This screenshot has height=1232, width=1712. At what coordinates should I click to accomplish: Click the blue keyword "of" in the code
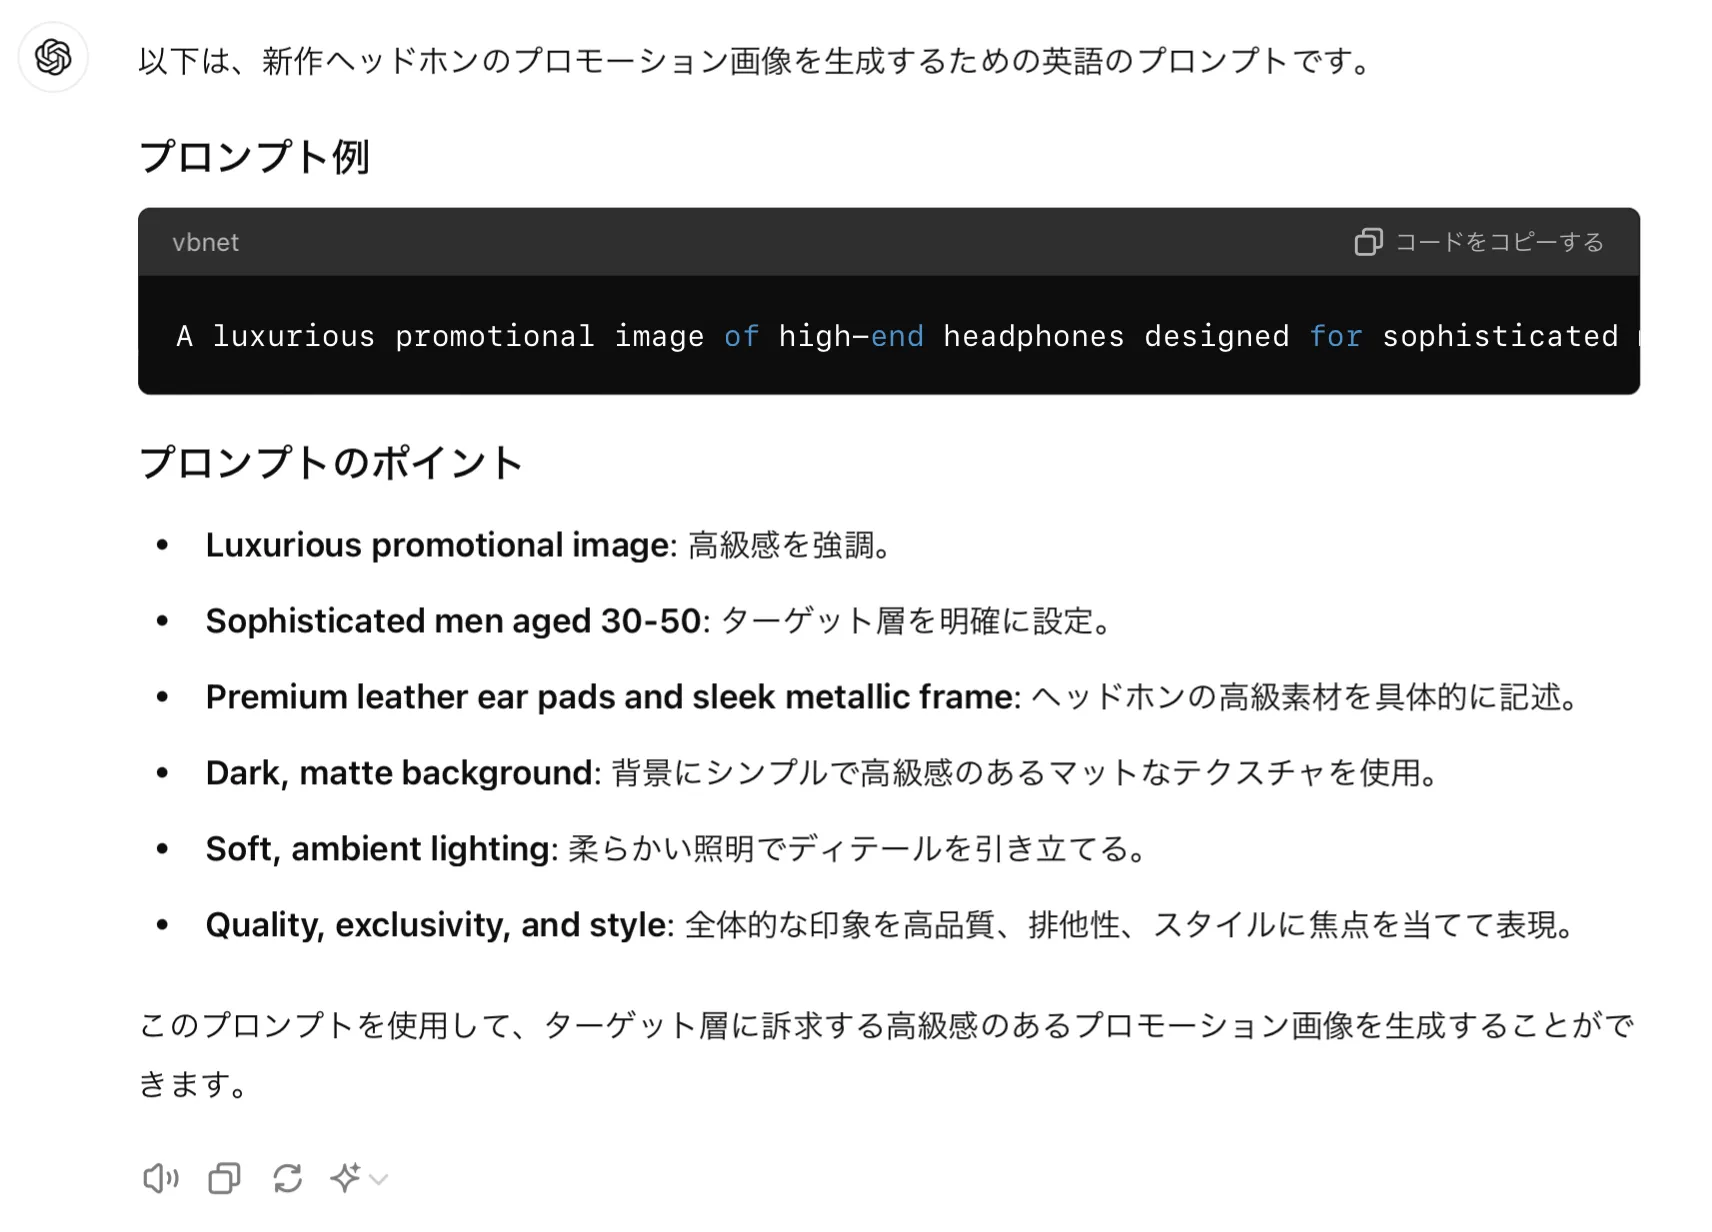point(741,336)
